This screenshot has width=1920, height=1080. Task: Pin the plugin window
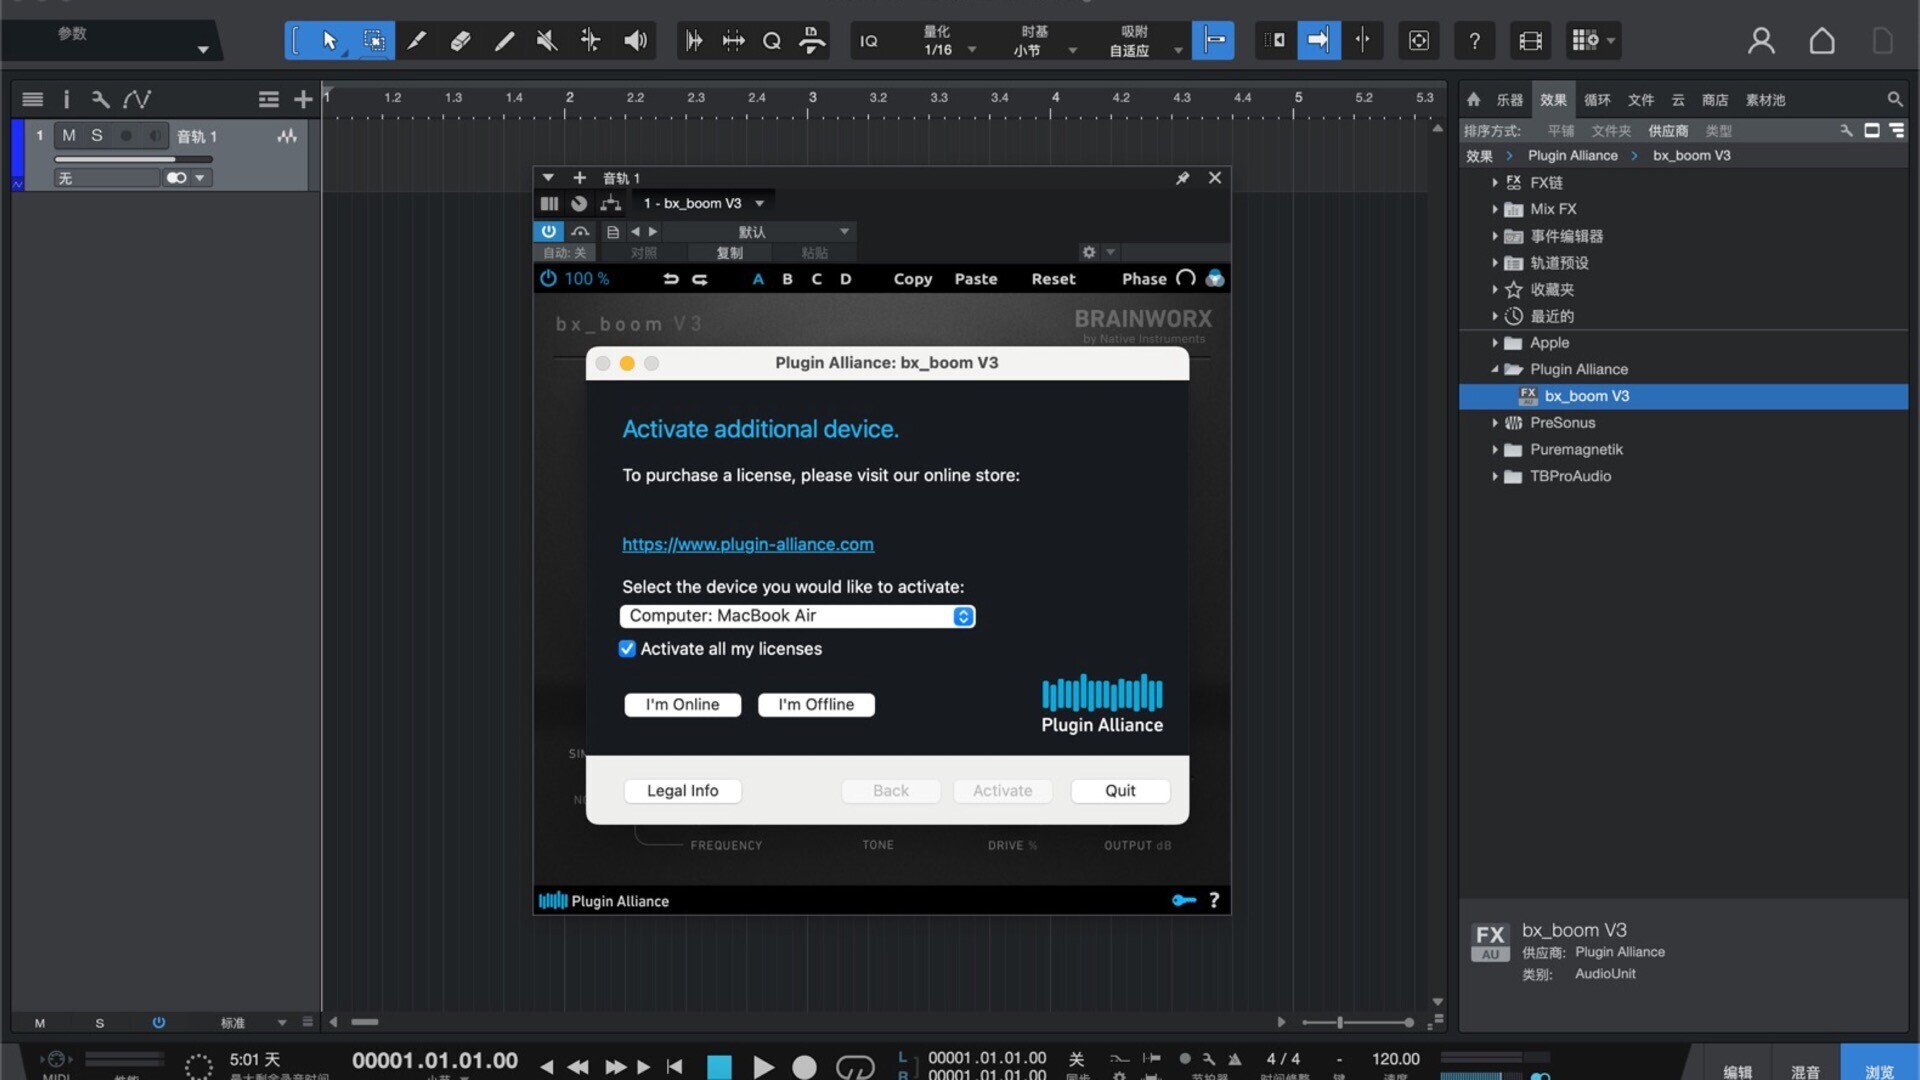[x=1182, y=178]
